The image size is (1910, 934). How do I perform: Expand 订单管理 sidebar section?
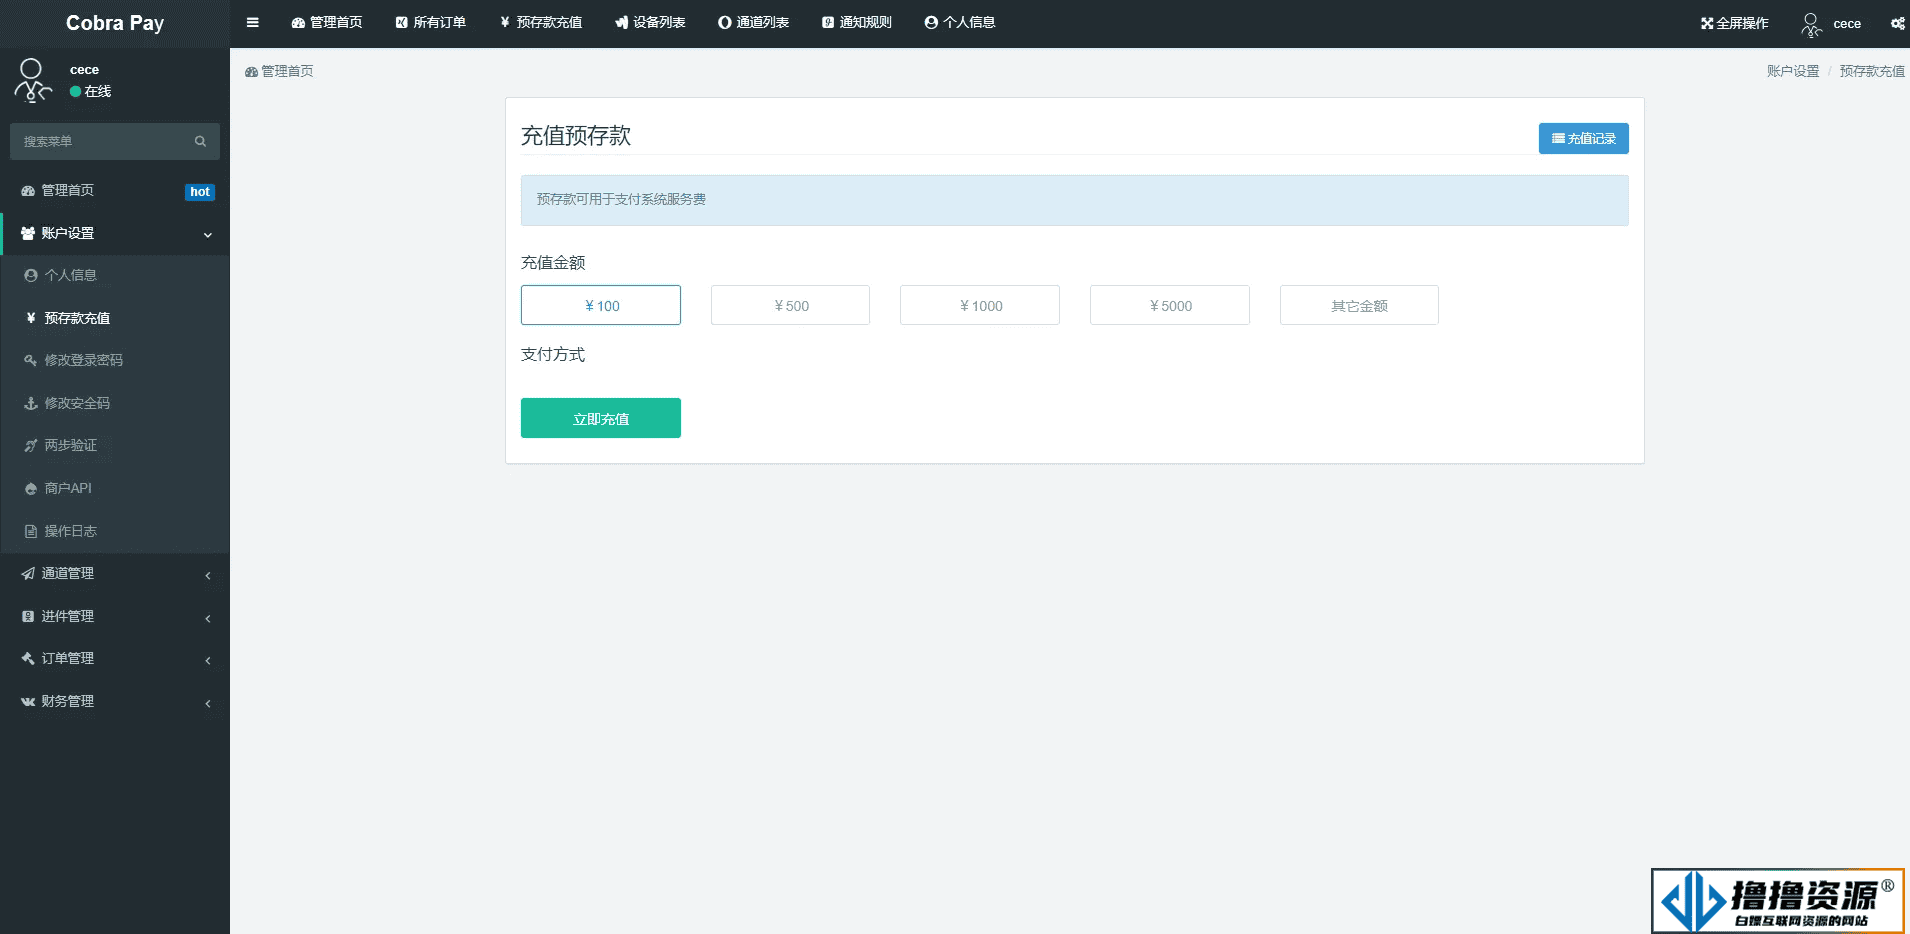(115, 659)
